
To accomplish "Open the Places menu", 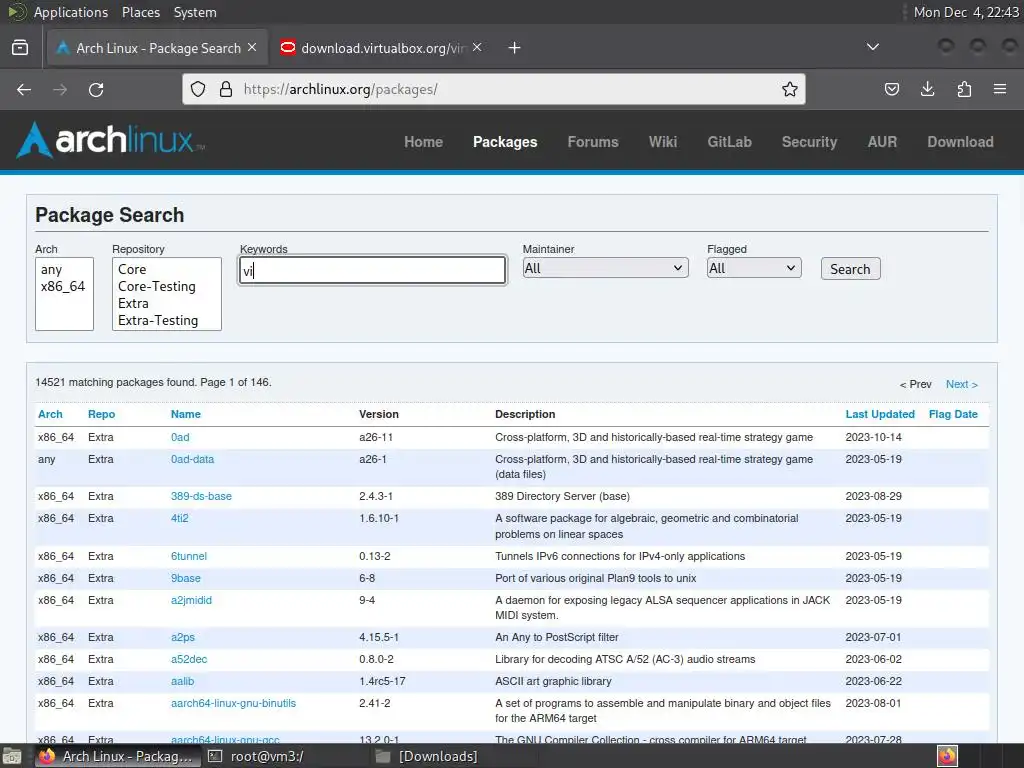I will click(x=140, y=12).
